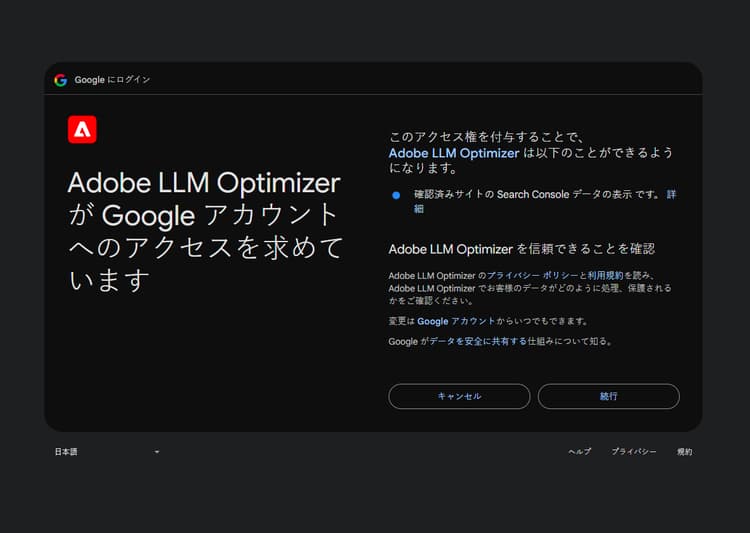
Task: Click the language dropdown arrow
Action: coord(157,452)
